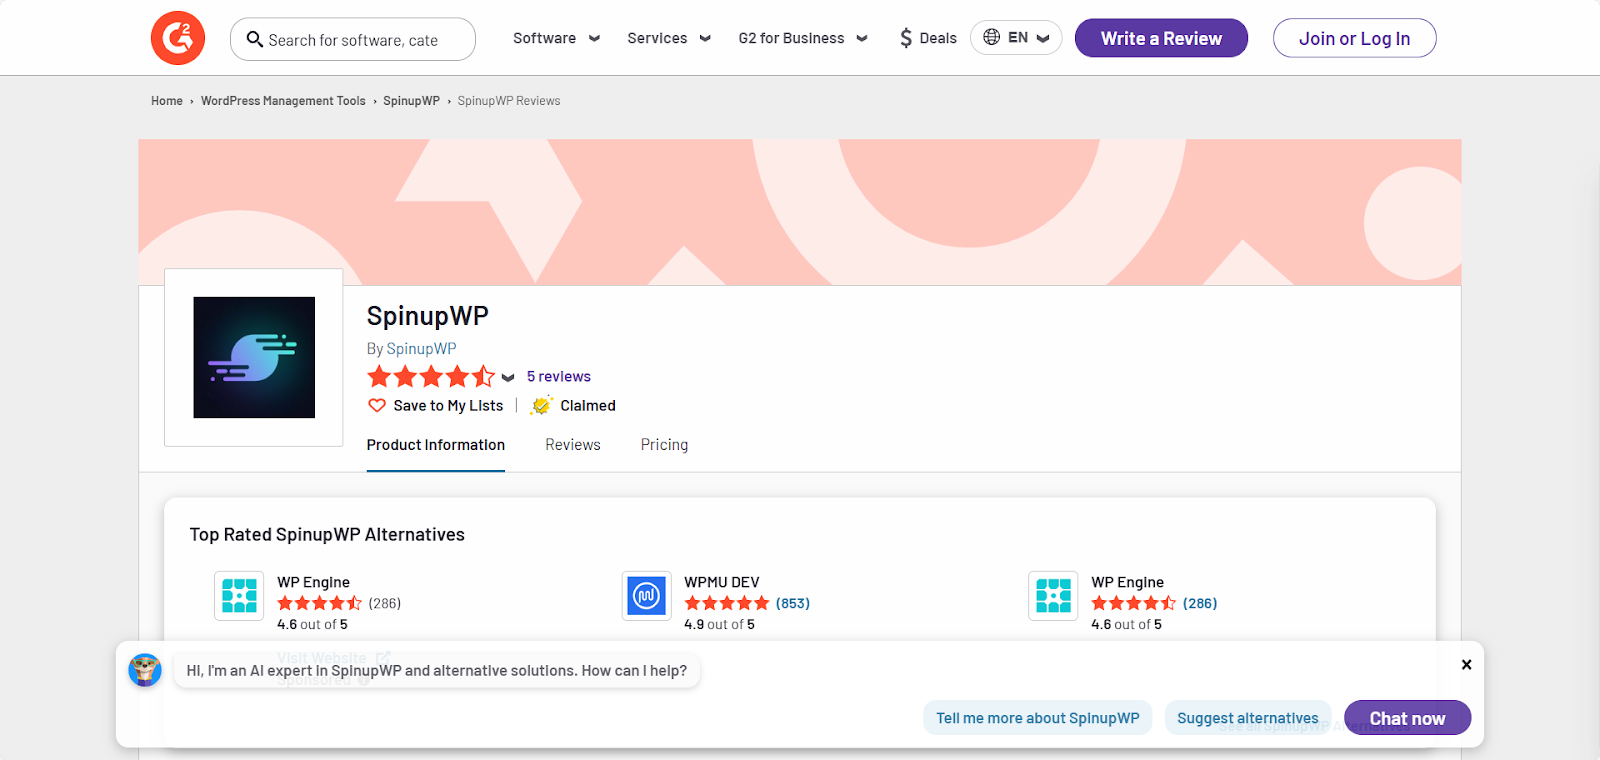
Task: Click the Chat now button
Action: coord(1407,718)
